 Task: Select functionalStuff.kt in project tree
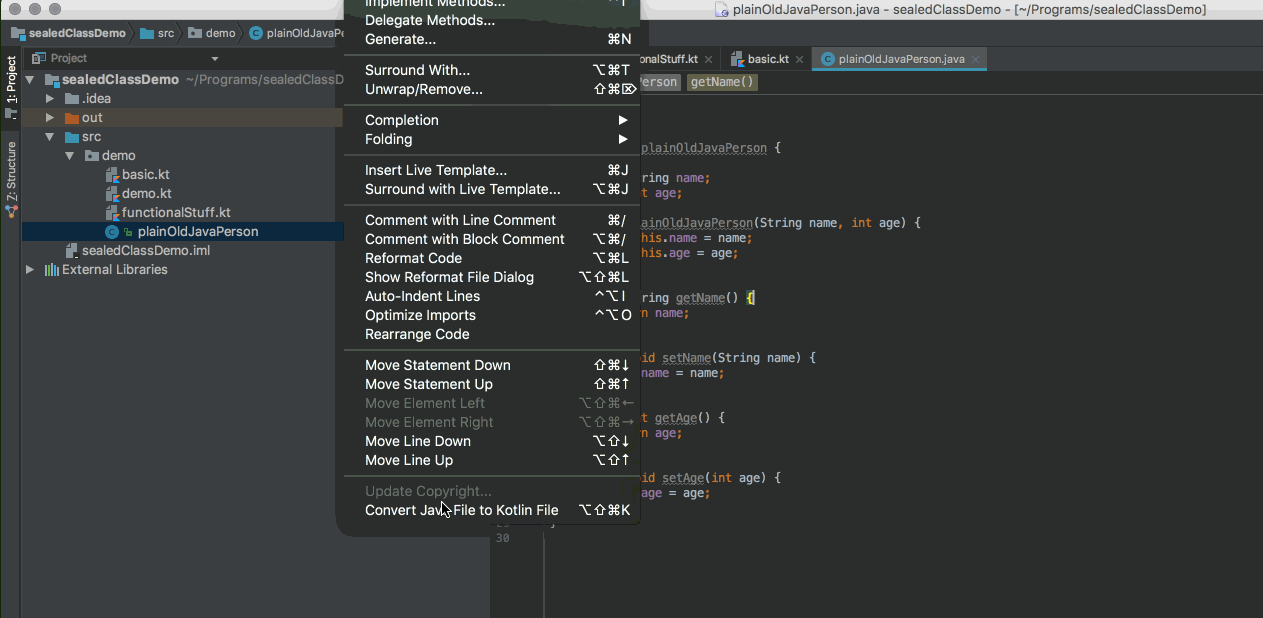[176, 212]
